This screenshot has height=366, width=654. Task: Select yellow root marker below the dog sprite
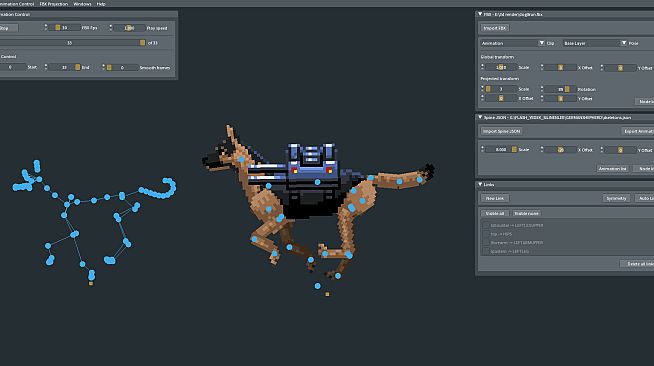pyautogui.click(x=327, y=294)
